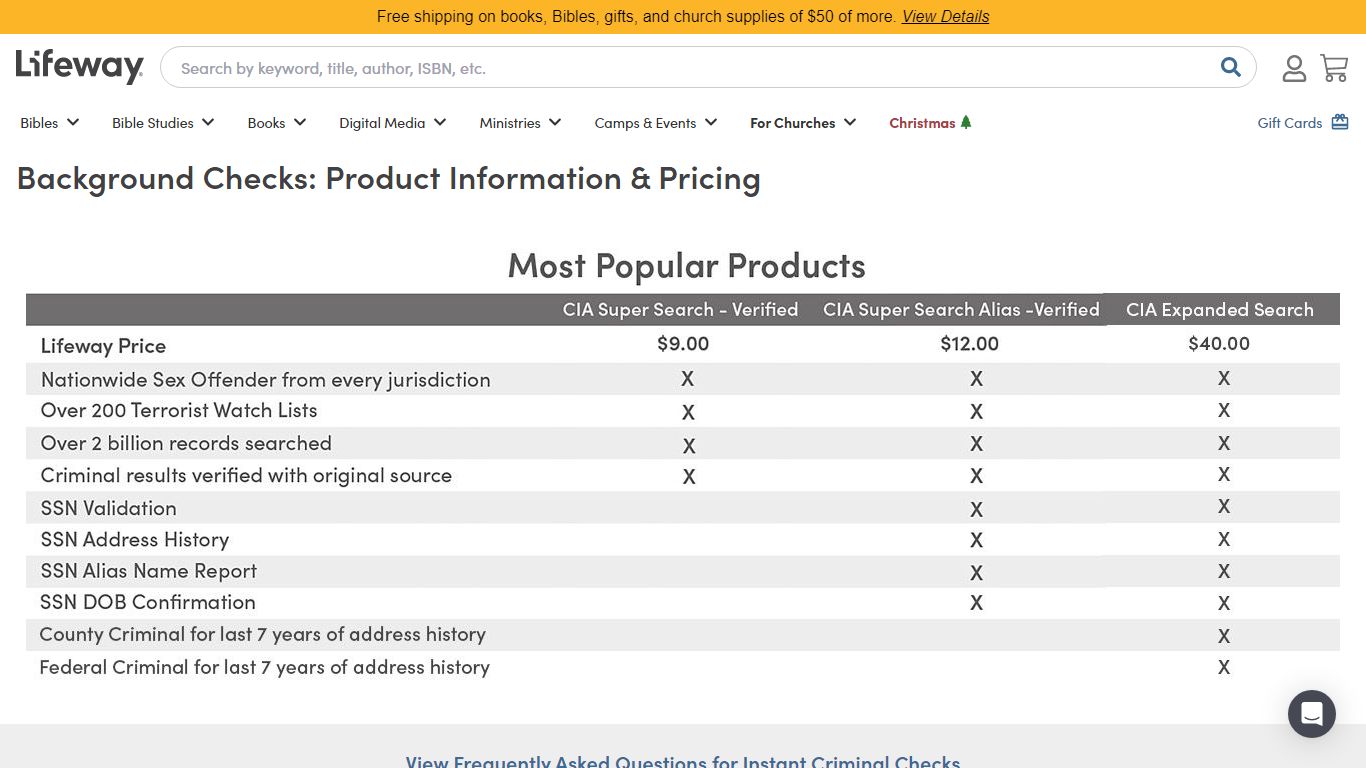Screen dimensions: 1366x768
Task: Go to the Christmas section
Action: pyautogui.click(x=922, y=123)
